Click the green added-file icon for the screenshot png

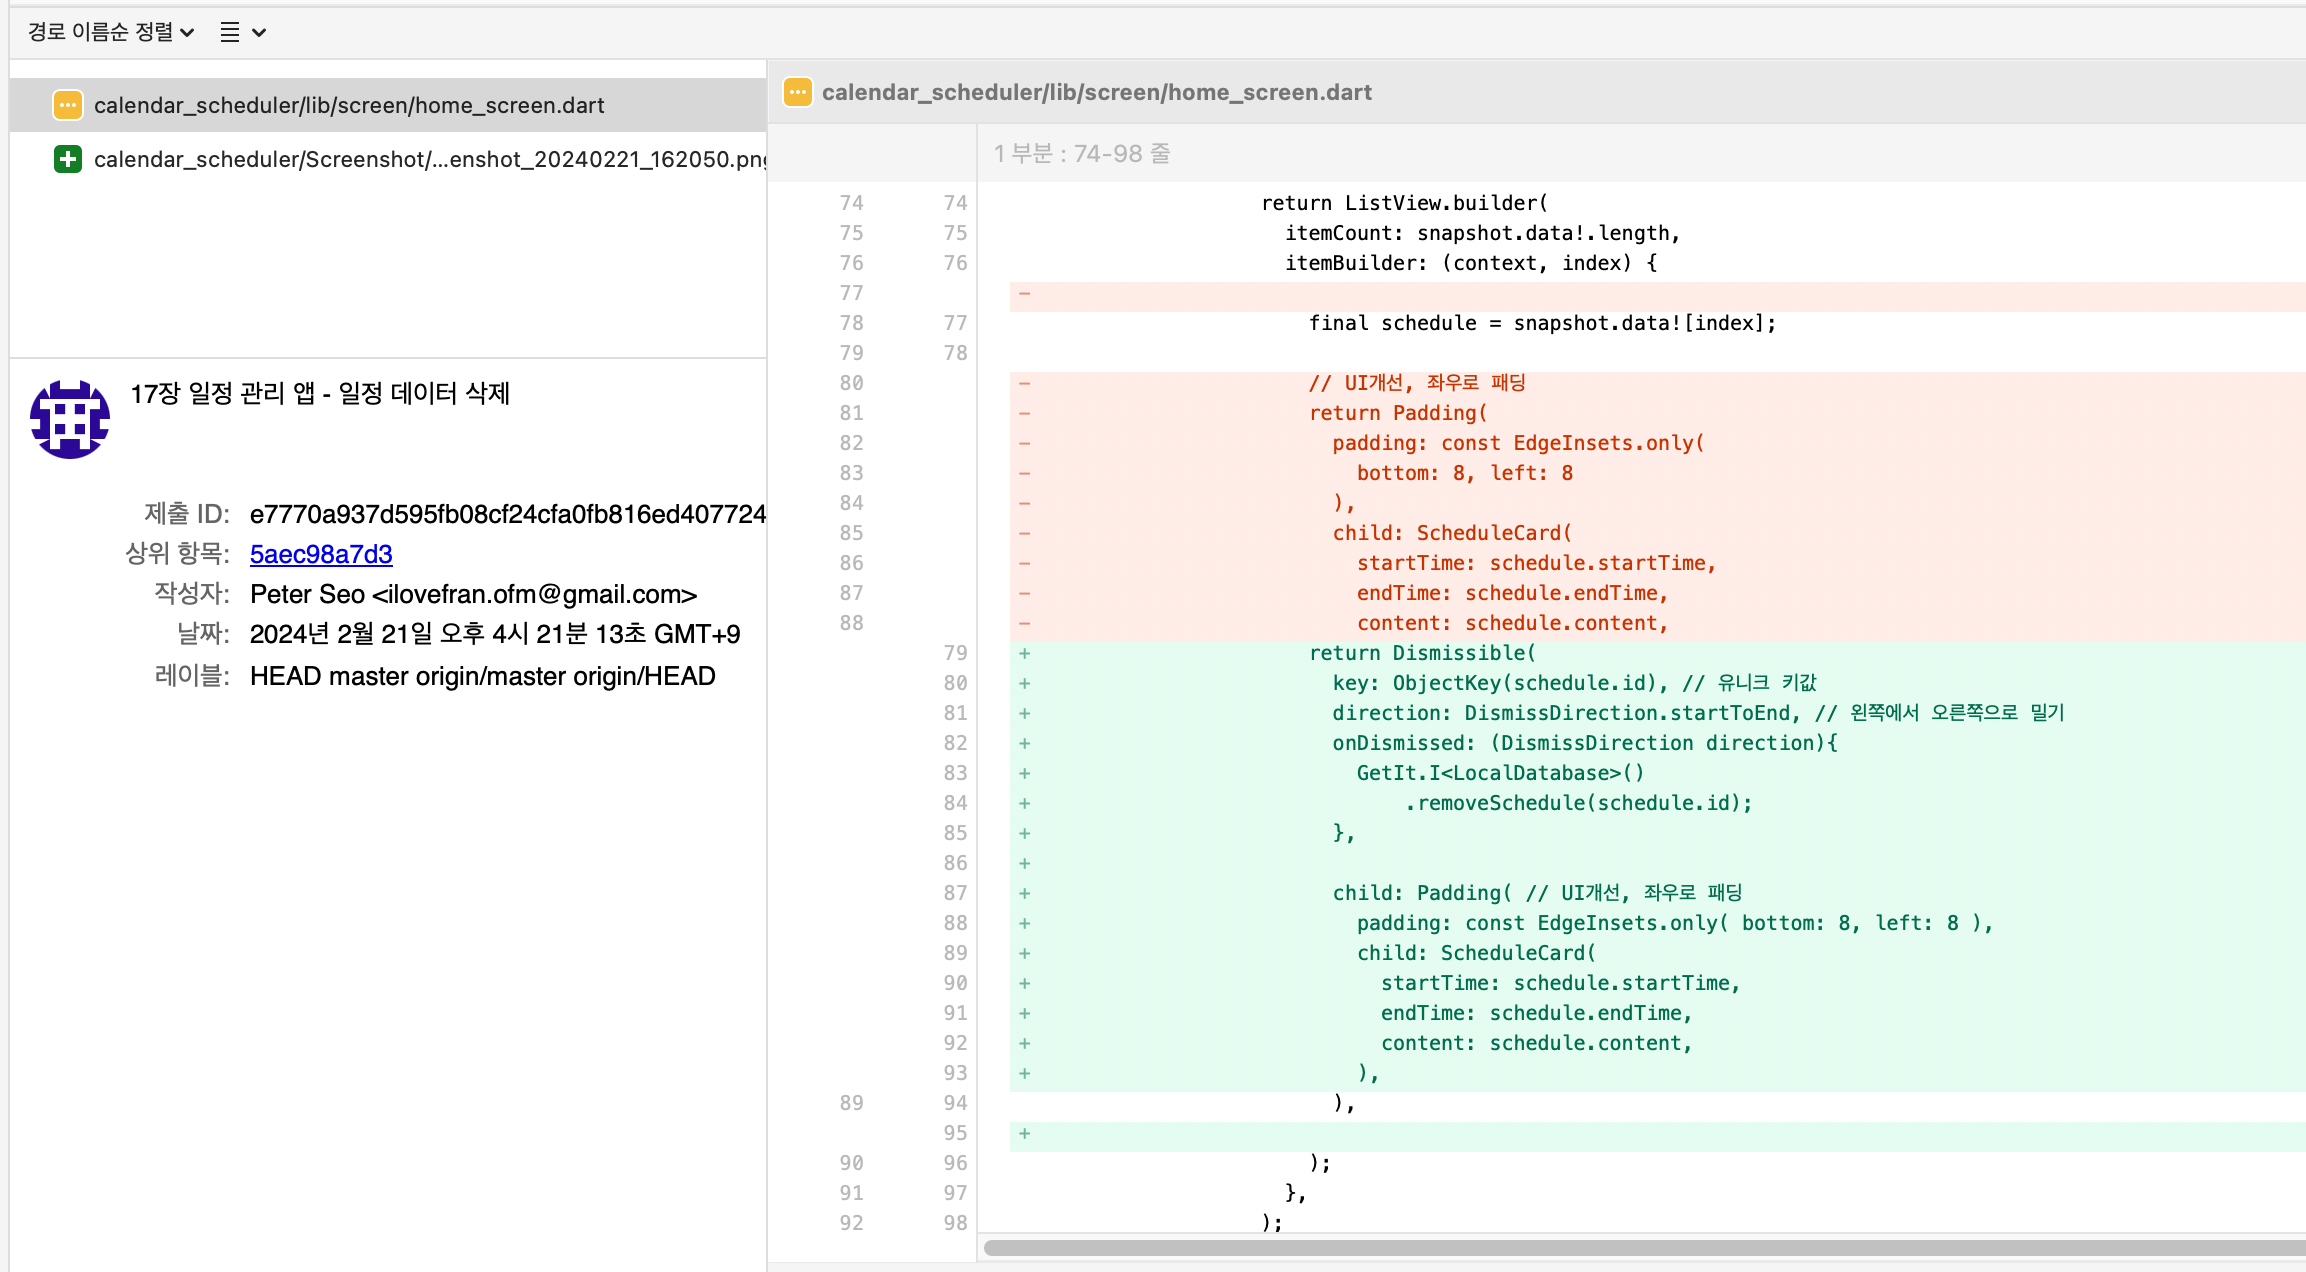(68, 159)
